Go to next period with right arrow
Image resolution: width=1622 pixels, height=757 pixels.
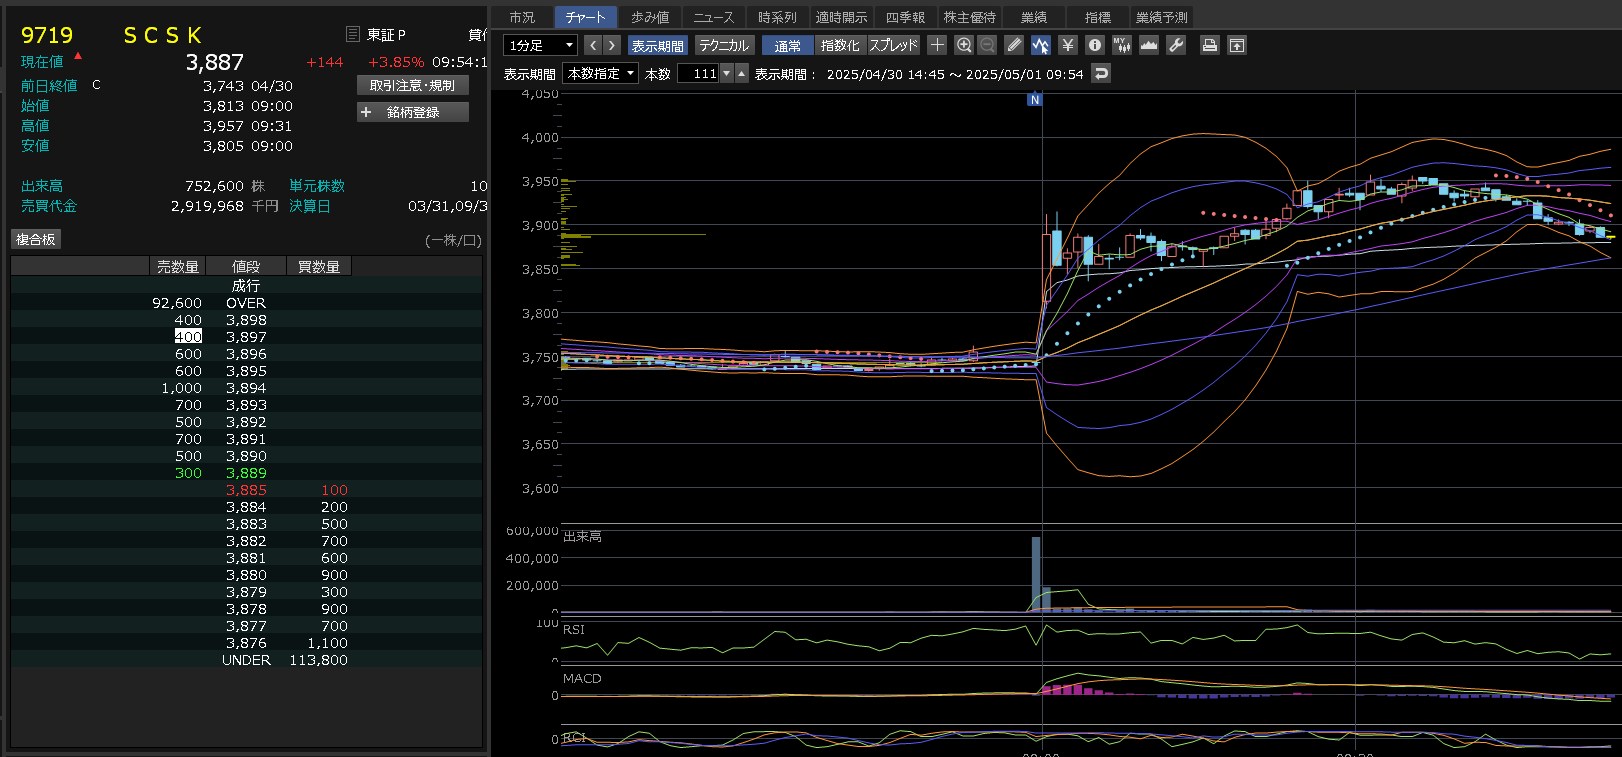point(612,45)
